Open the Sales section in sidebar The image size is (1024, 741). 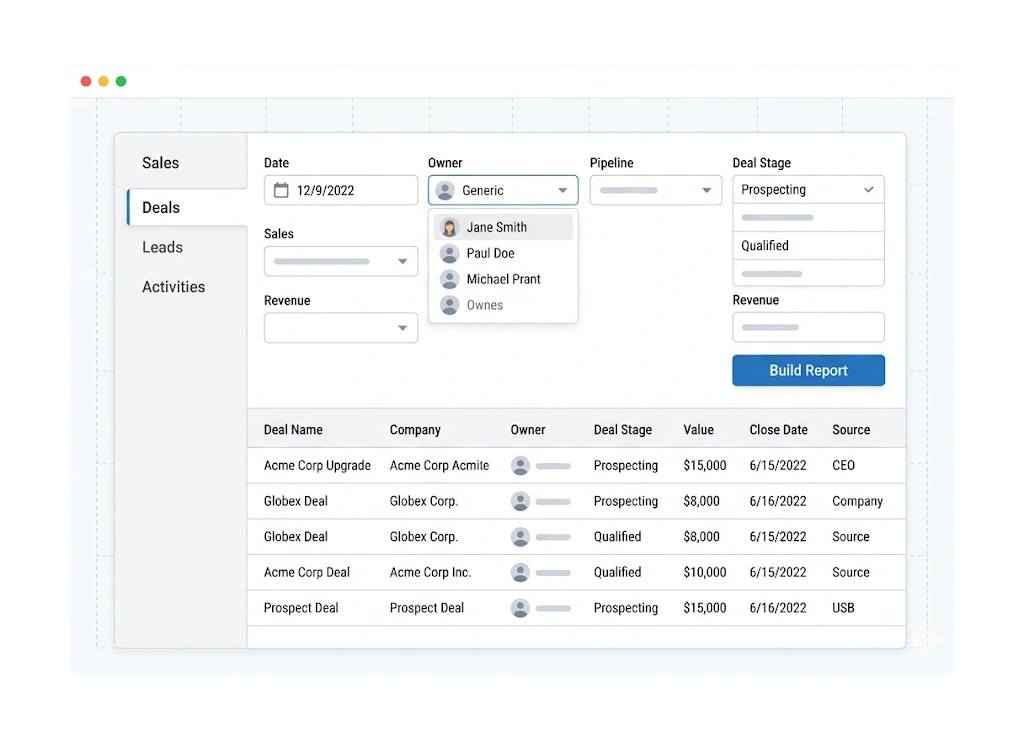161,163
